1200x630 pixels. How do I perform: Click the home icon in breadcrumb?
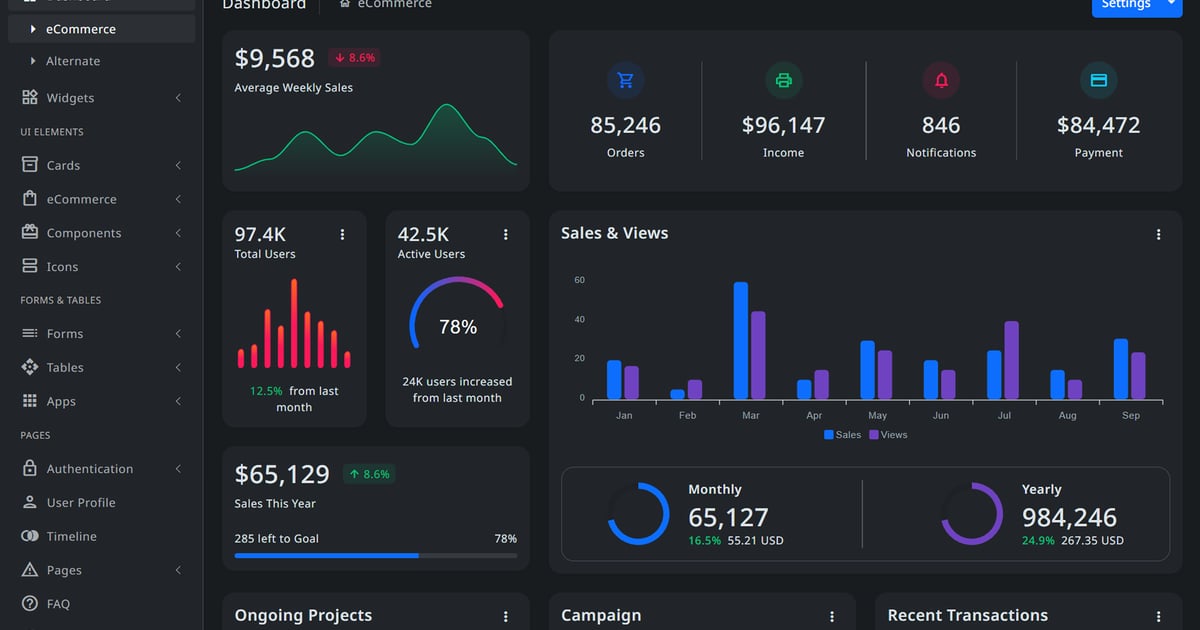tap(345, 4)
